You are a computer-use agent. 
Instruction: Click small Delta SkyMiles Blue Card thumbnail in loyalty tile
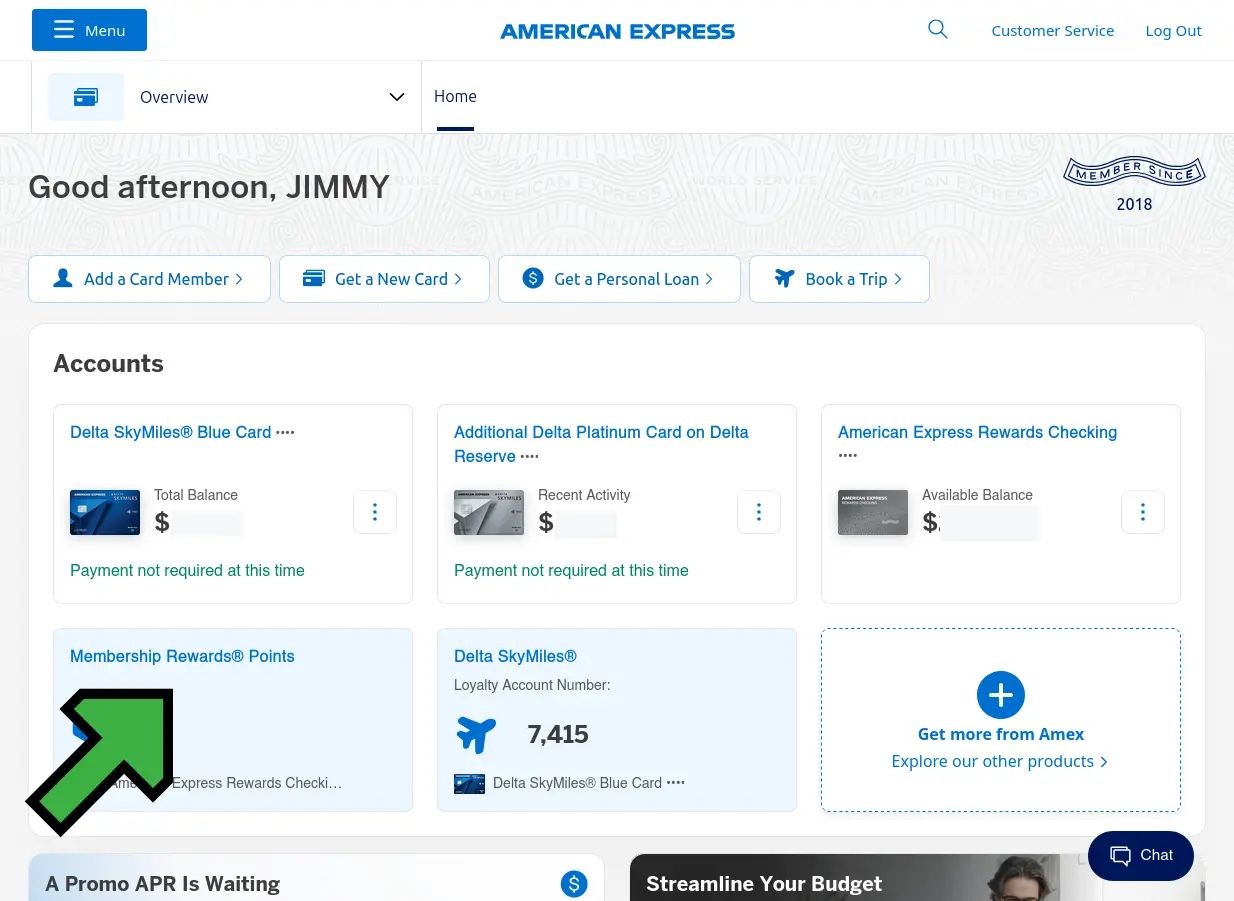469,783
